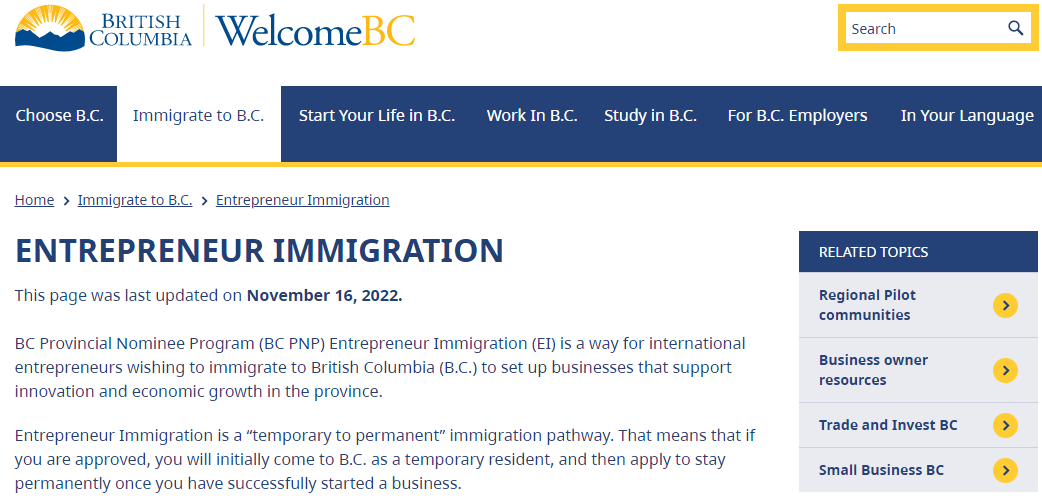The image size is (1042, 501).
Task: Focus the Search text field
Action: tap(926, 29)
